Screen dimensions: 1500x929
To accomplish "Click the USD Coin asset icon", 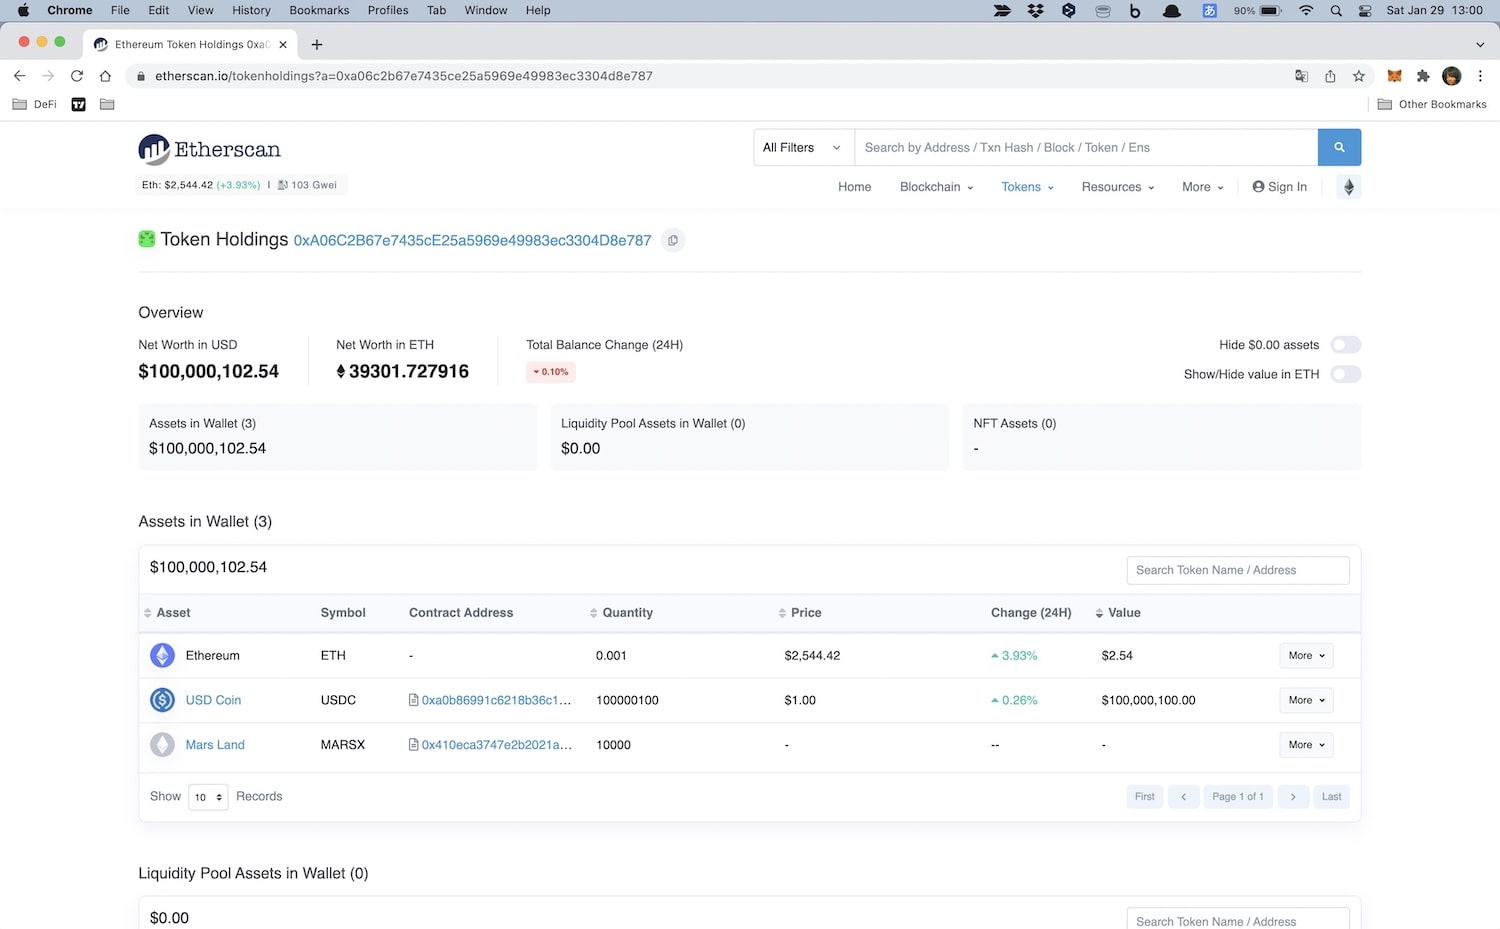I will (x=162, y=700).
